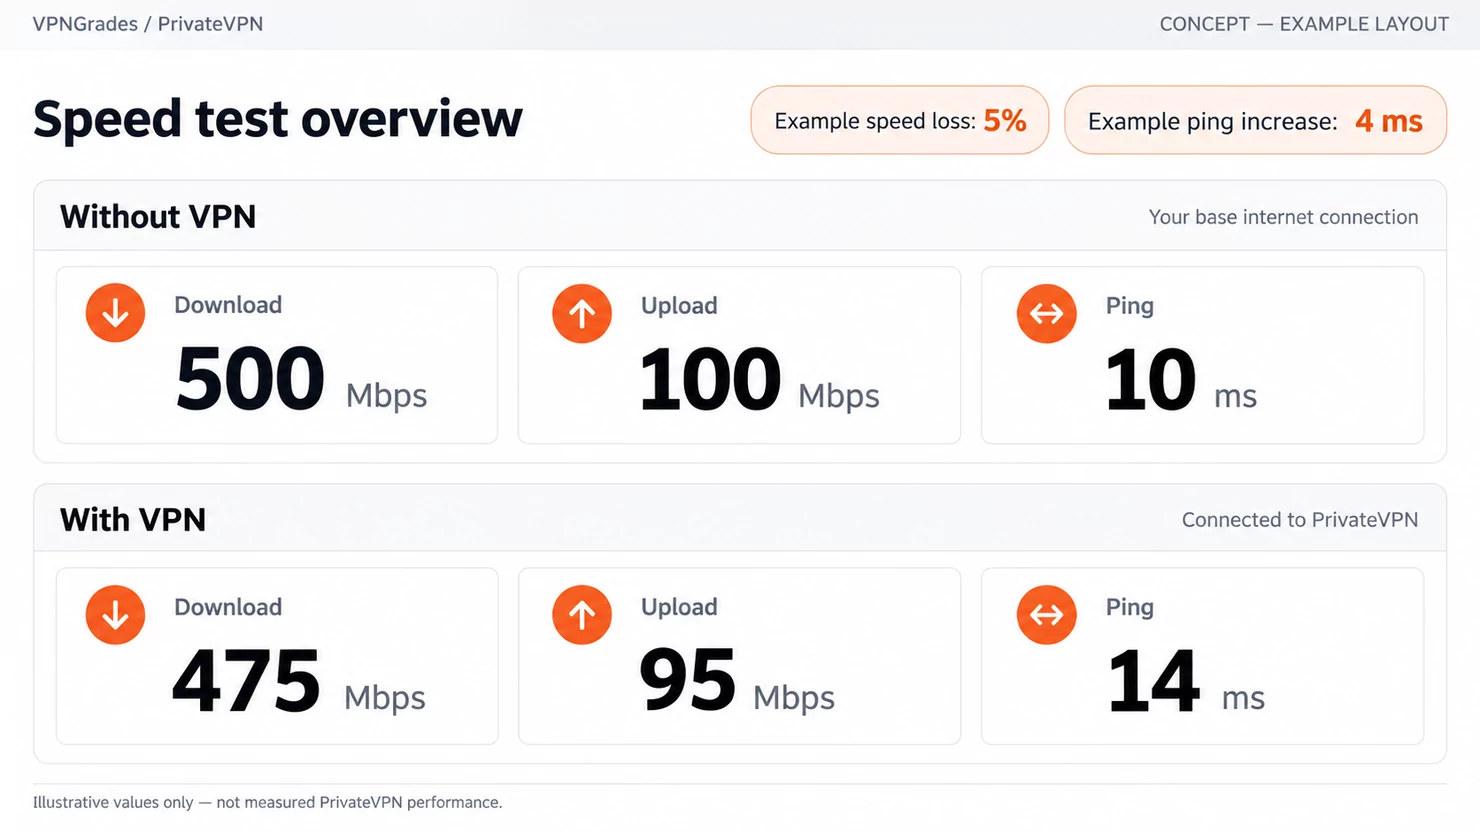Screen dimensions: 1480x832
Task: Click the With VPN section title
Action: click(x=133, y=520)
